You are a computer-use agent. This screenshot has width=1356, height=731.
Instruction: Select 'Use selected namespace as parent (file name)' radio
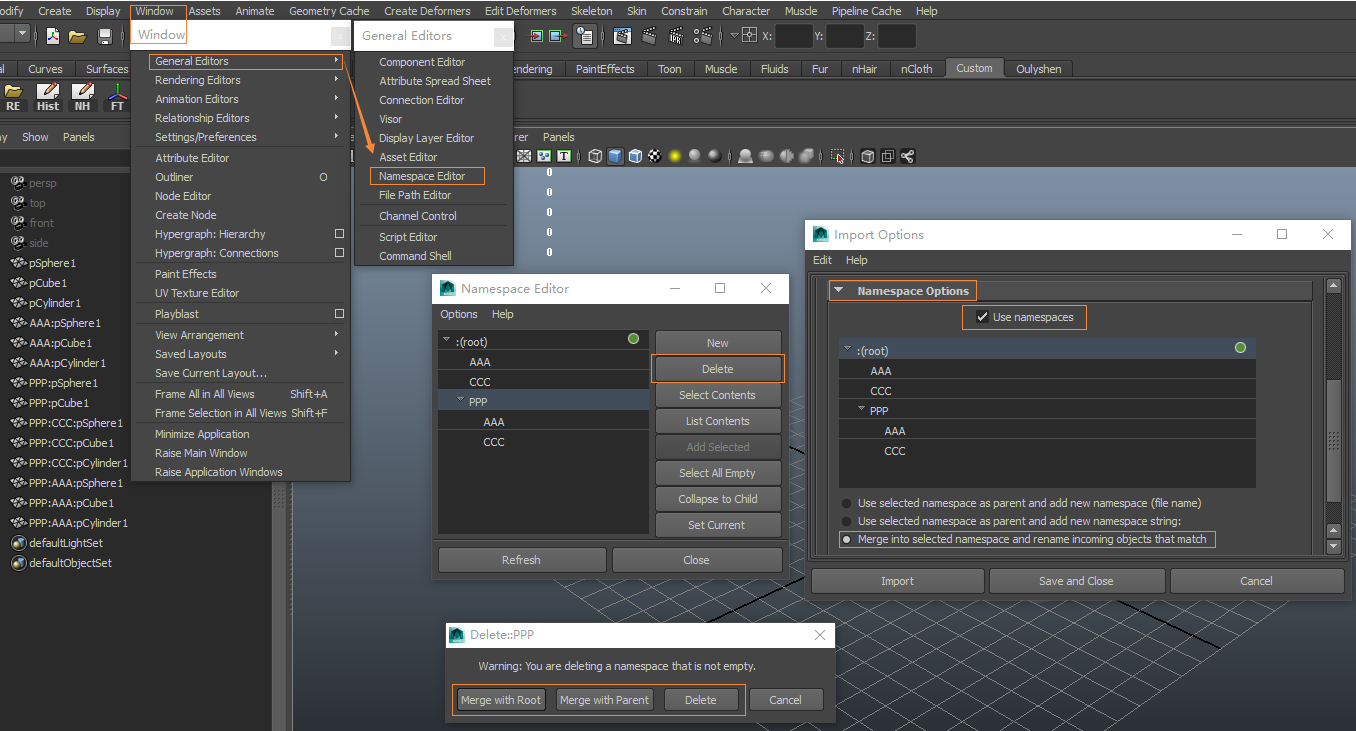point(847,504)
